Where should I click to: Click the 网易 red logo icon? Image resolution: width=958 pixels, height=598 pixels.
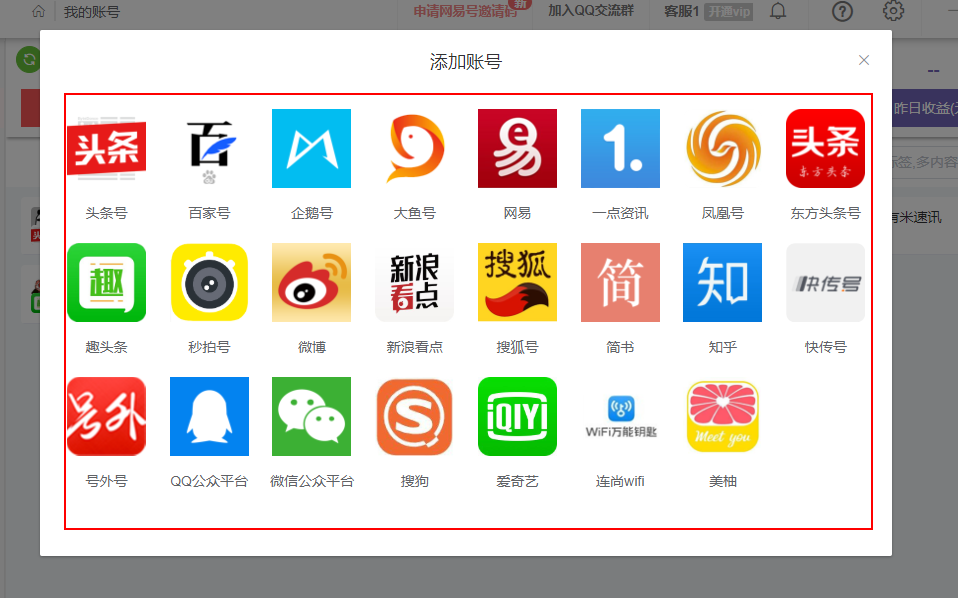coord(517,149)
